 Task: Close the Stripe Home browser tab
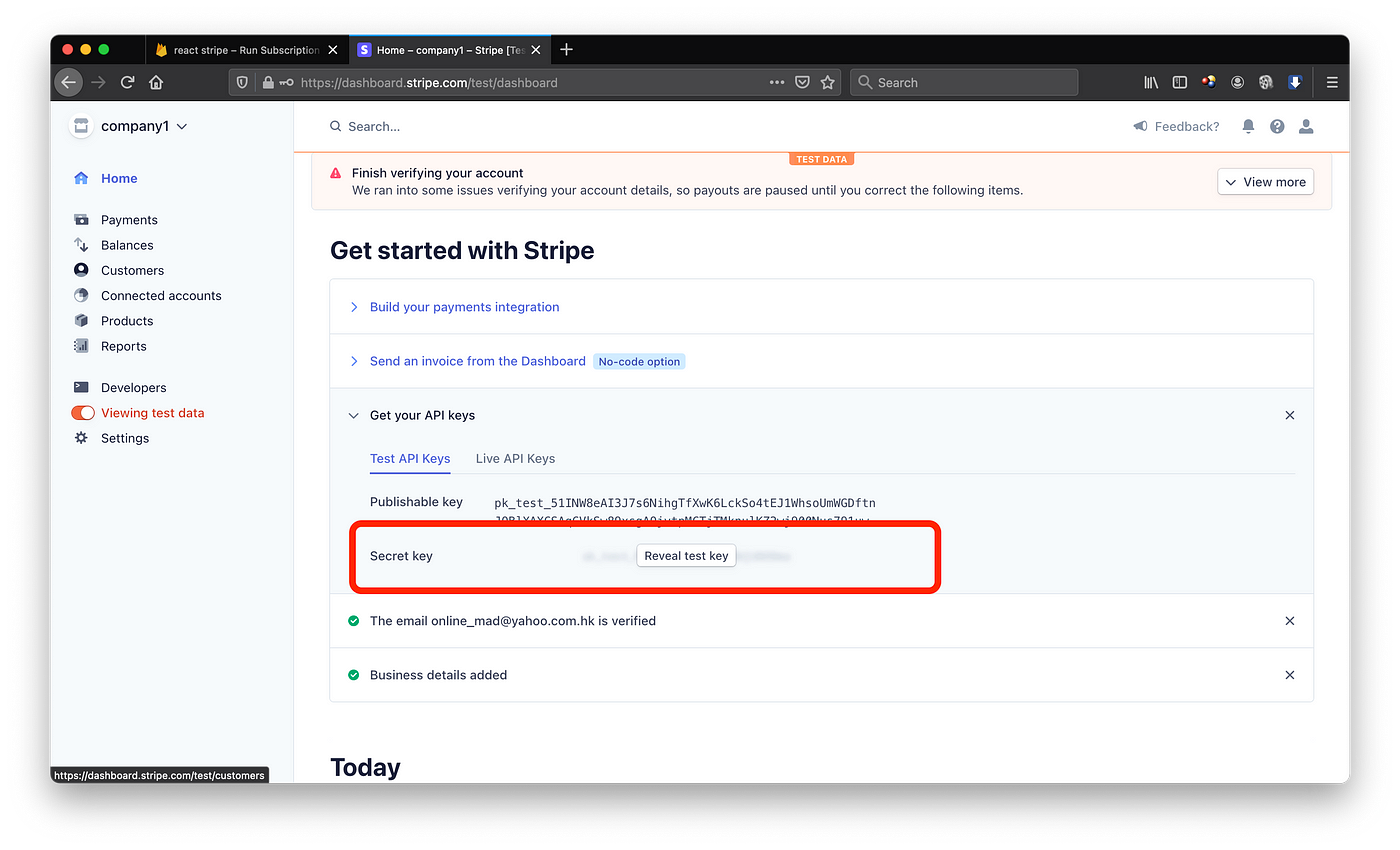538,50
